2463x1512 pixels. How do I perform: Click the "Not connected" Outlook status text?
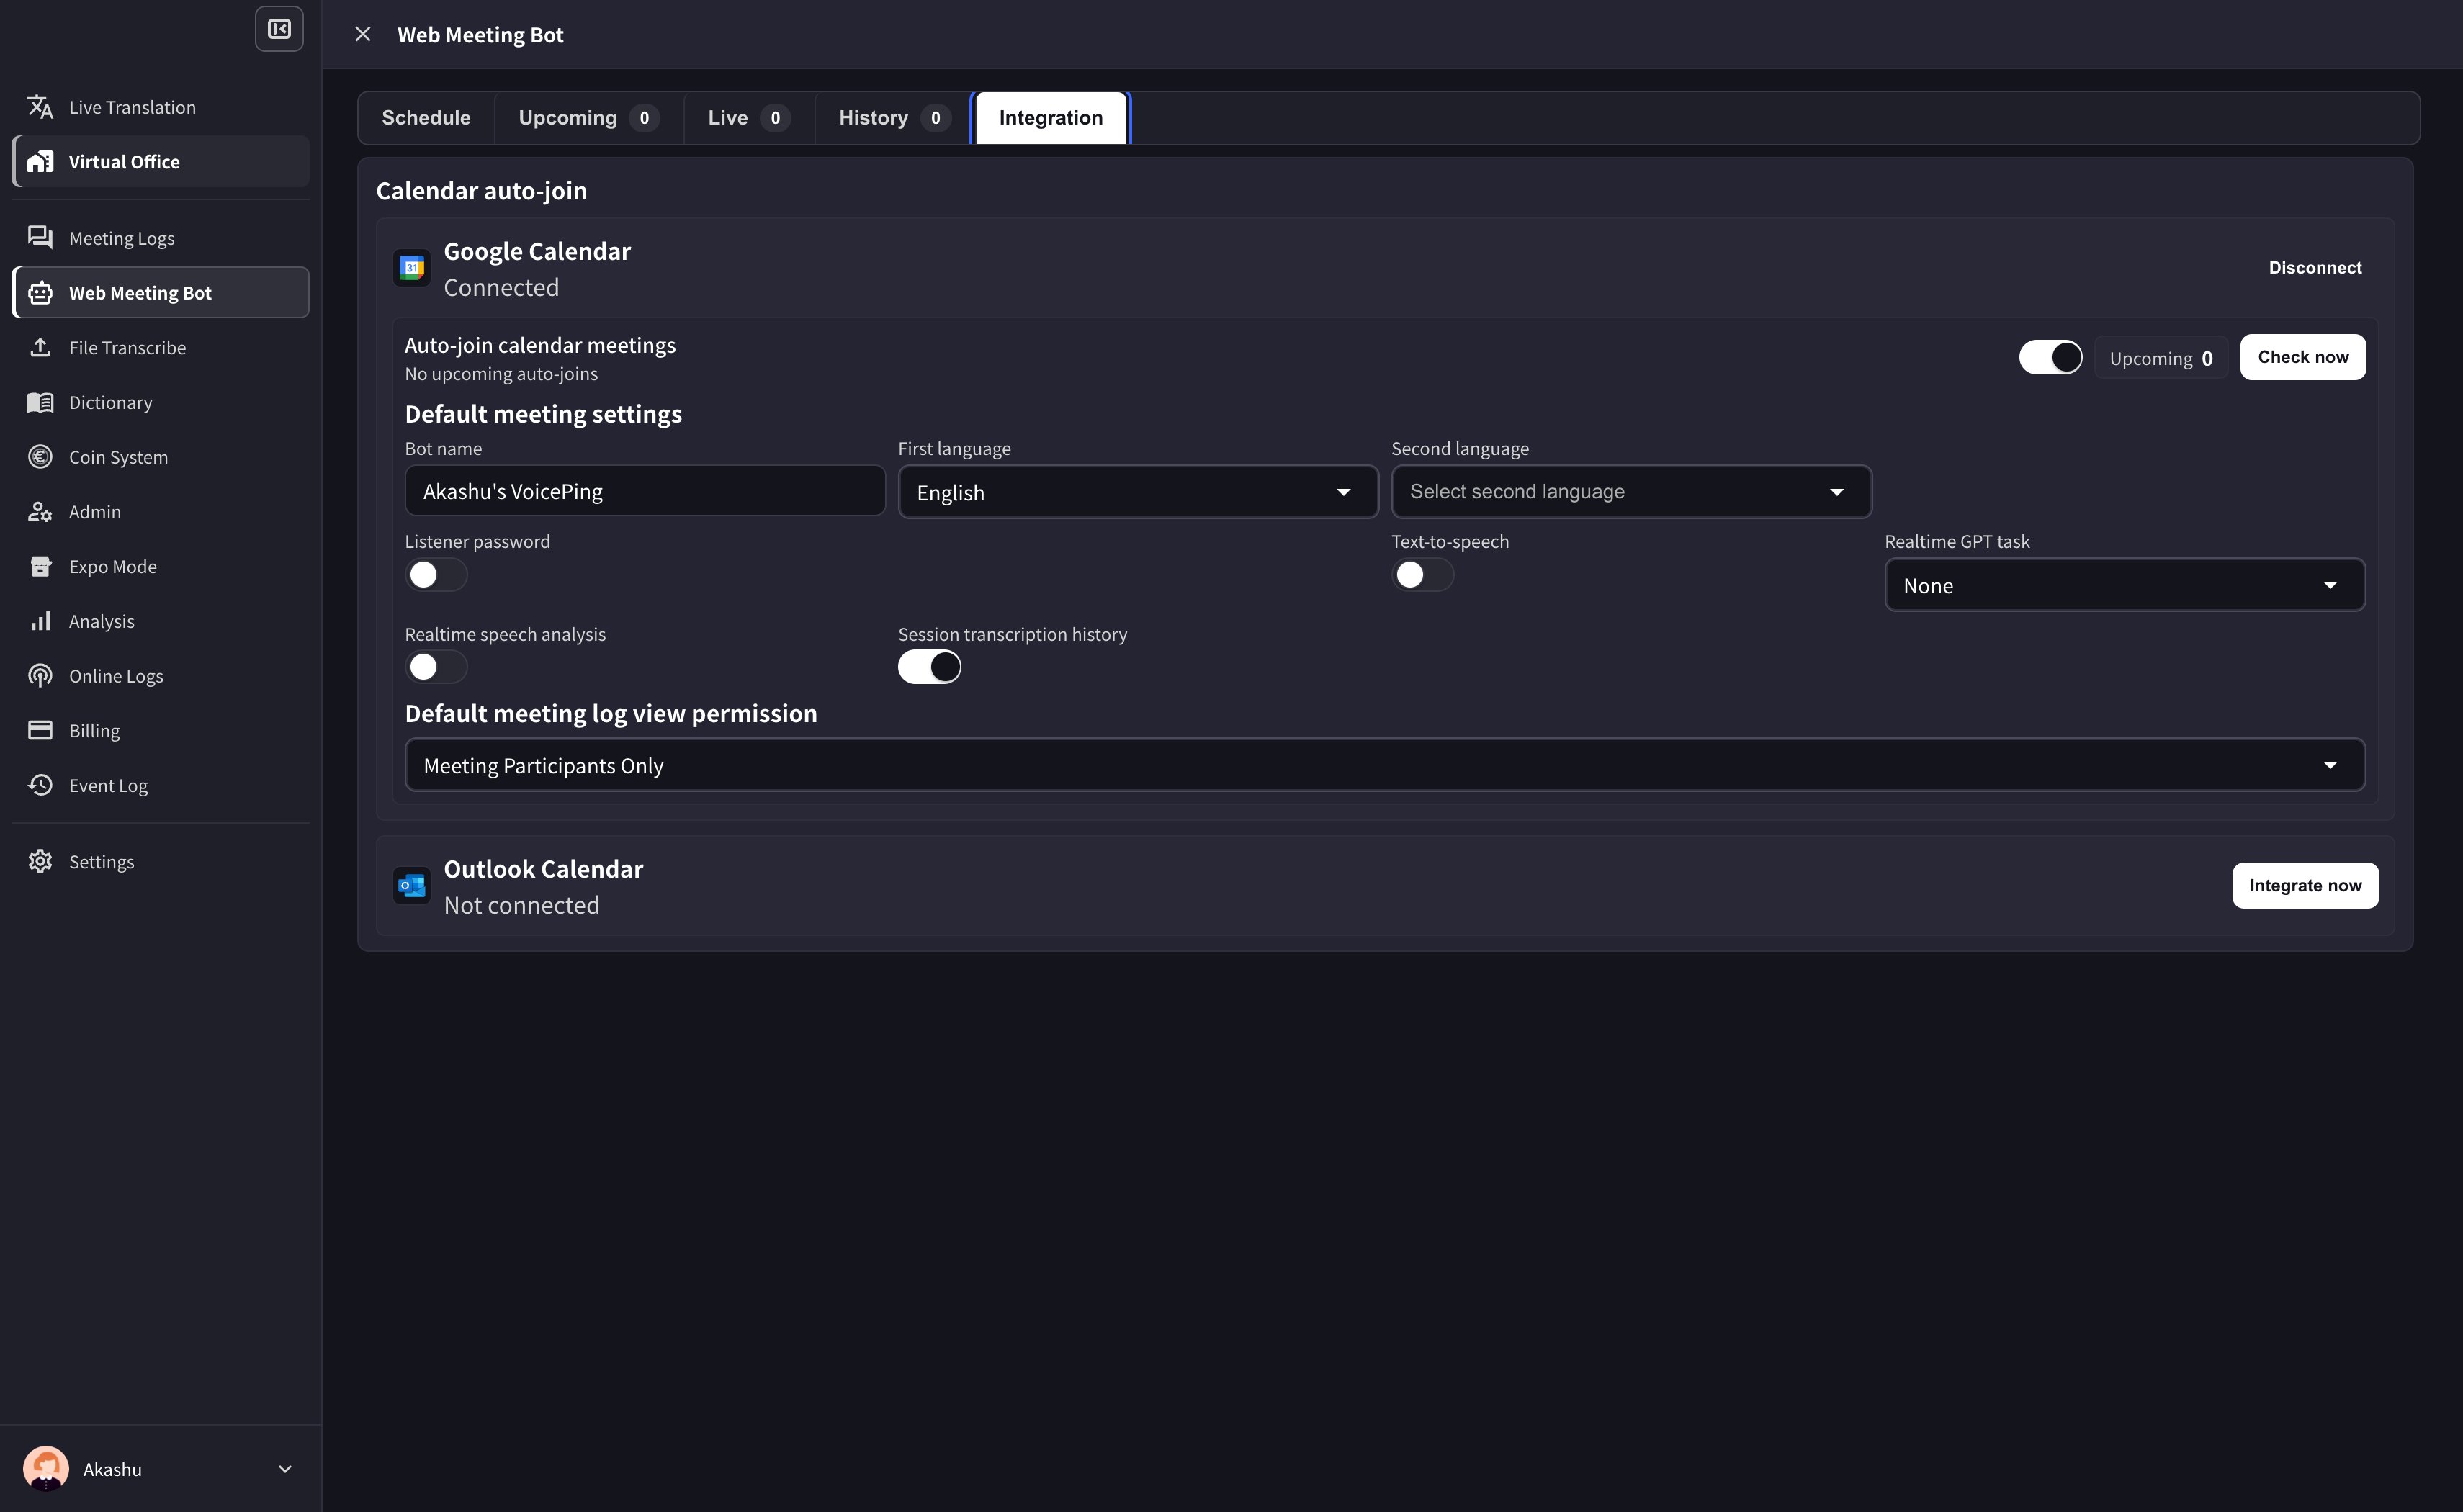point(522,905)
